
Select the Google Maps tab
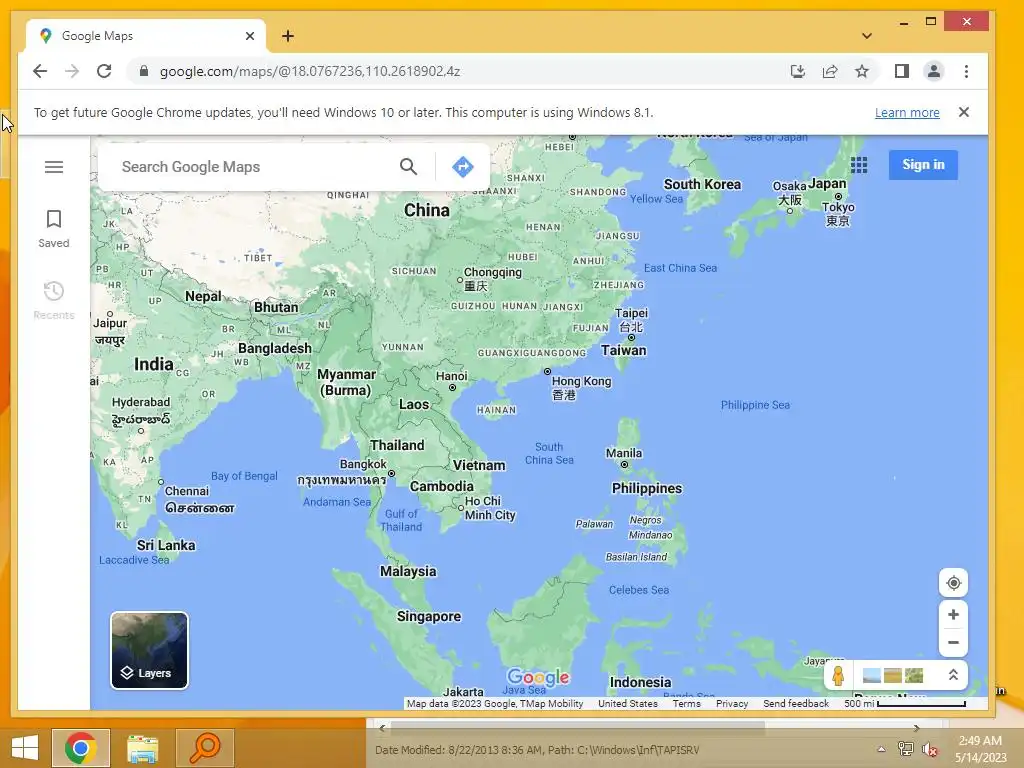[145, 36]
